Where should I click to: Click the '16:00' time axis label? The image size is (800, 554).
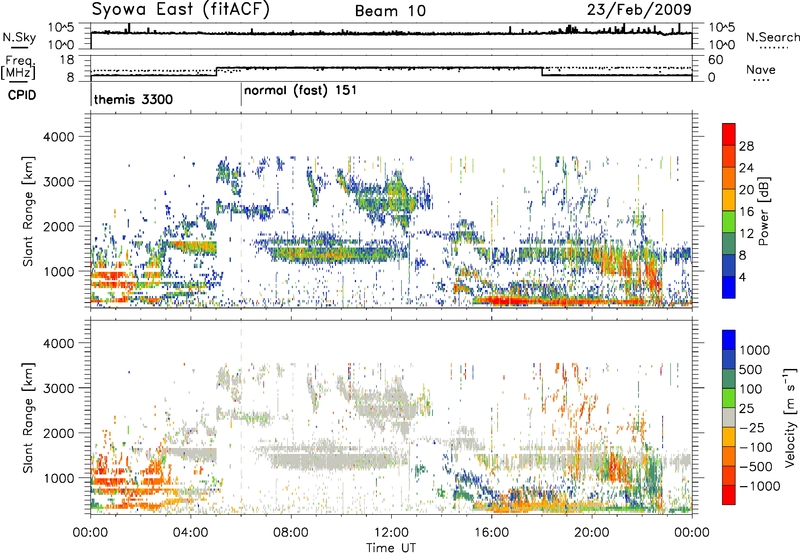click(x=491, y=533)
